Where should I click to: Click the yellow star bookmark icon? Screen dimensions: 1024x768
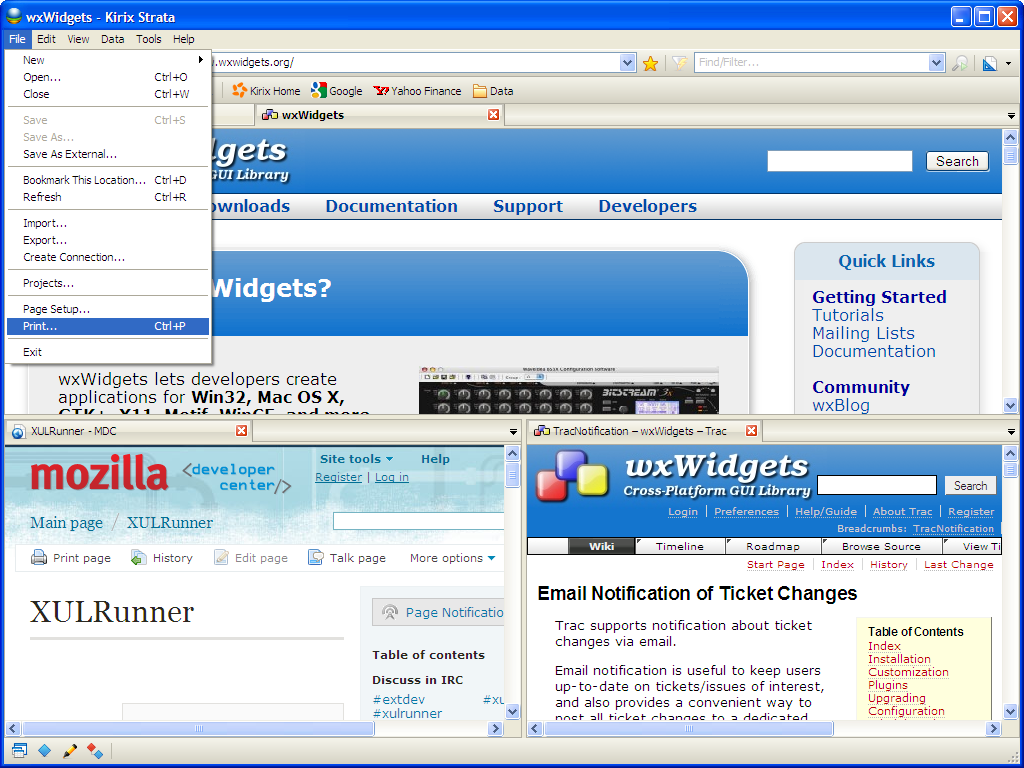[650, 63]
